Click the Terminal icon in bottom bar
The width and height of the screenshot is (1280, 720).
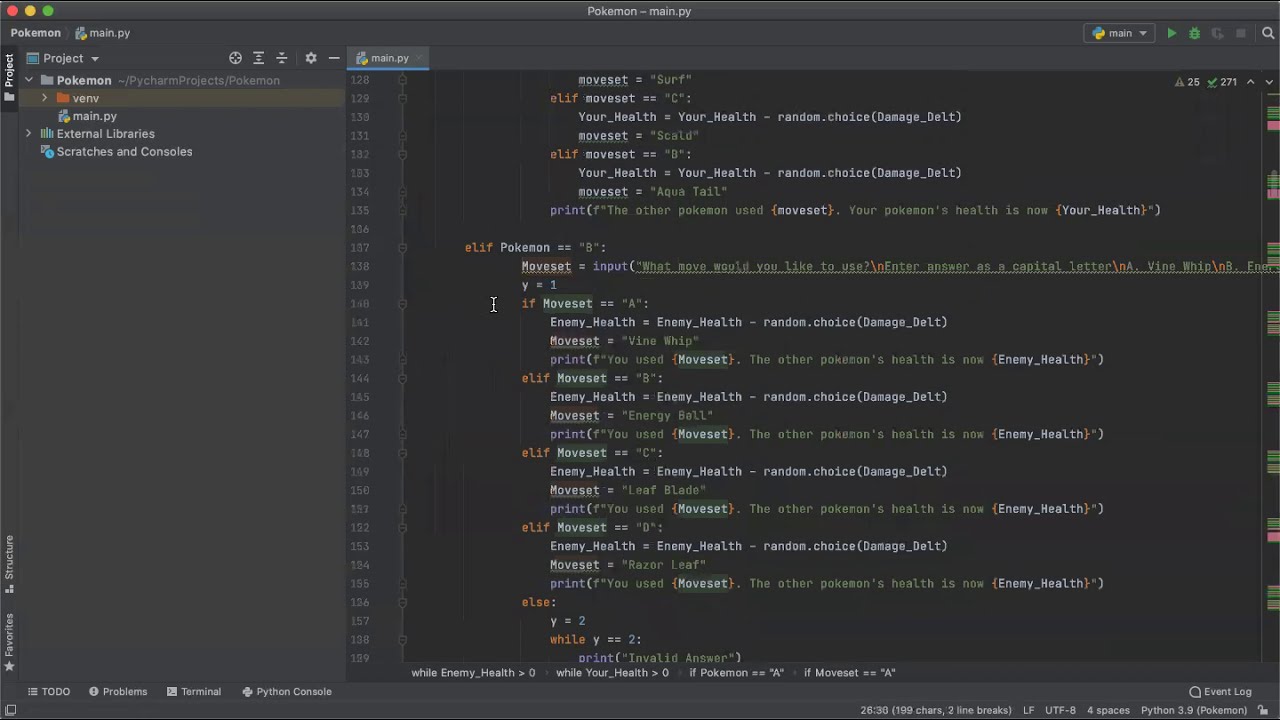tap(172, 692)
